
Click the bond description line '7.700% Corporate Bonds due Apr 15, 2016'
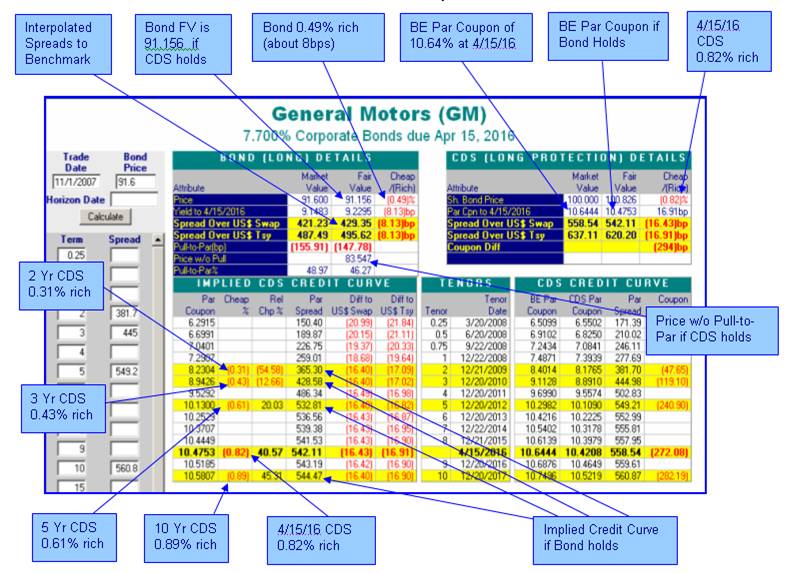(379, 136)
